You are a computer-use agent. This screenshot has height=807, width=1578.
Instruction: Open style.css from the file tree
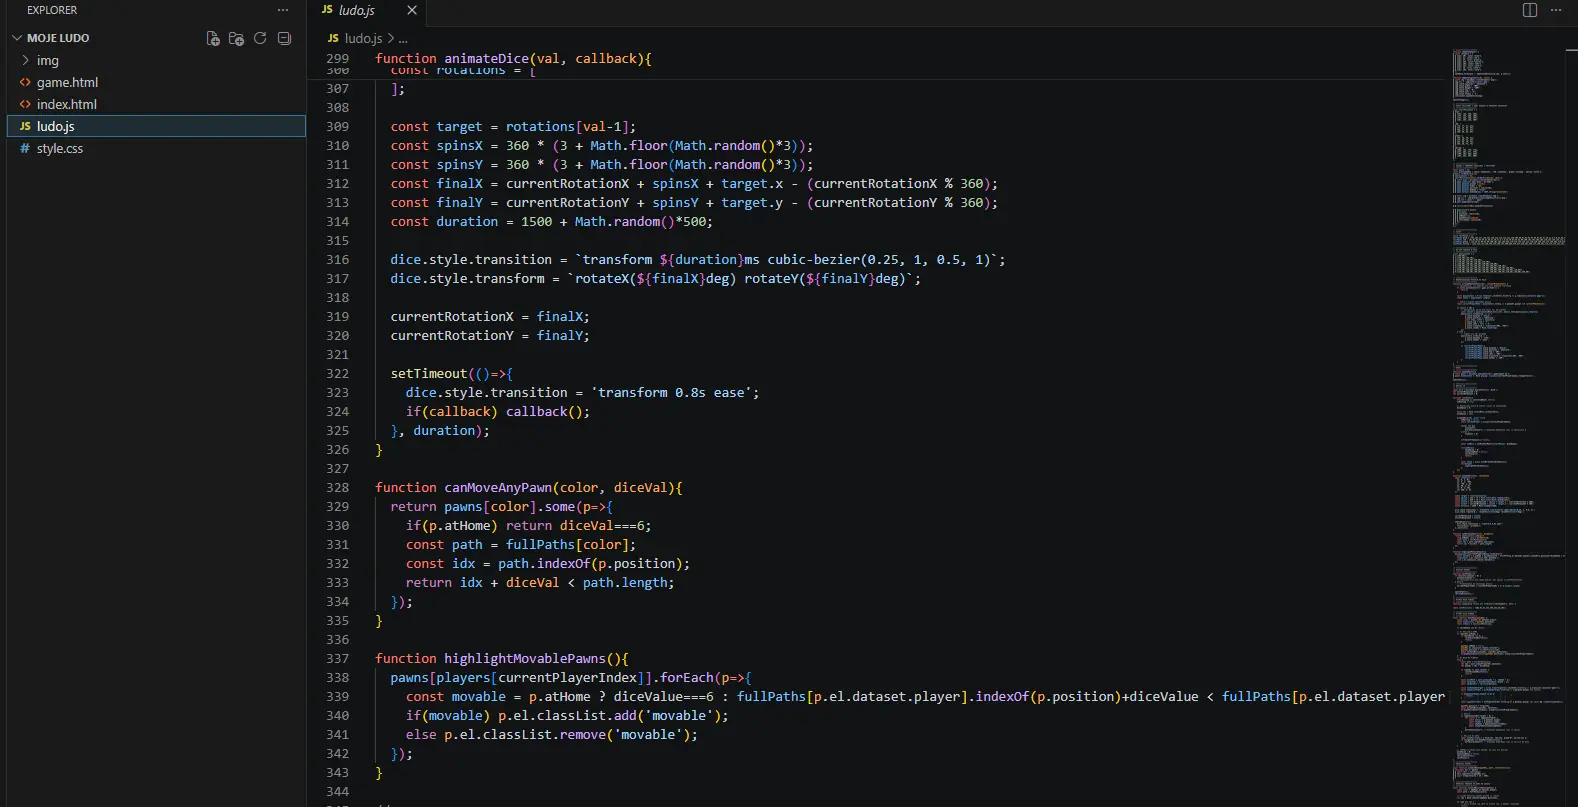59,149
